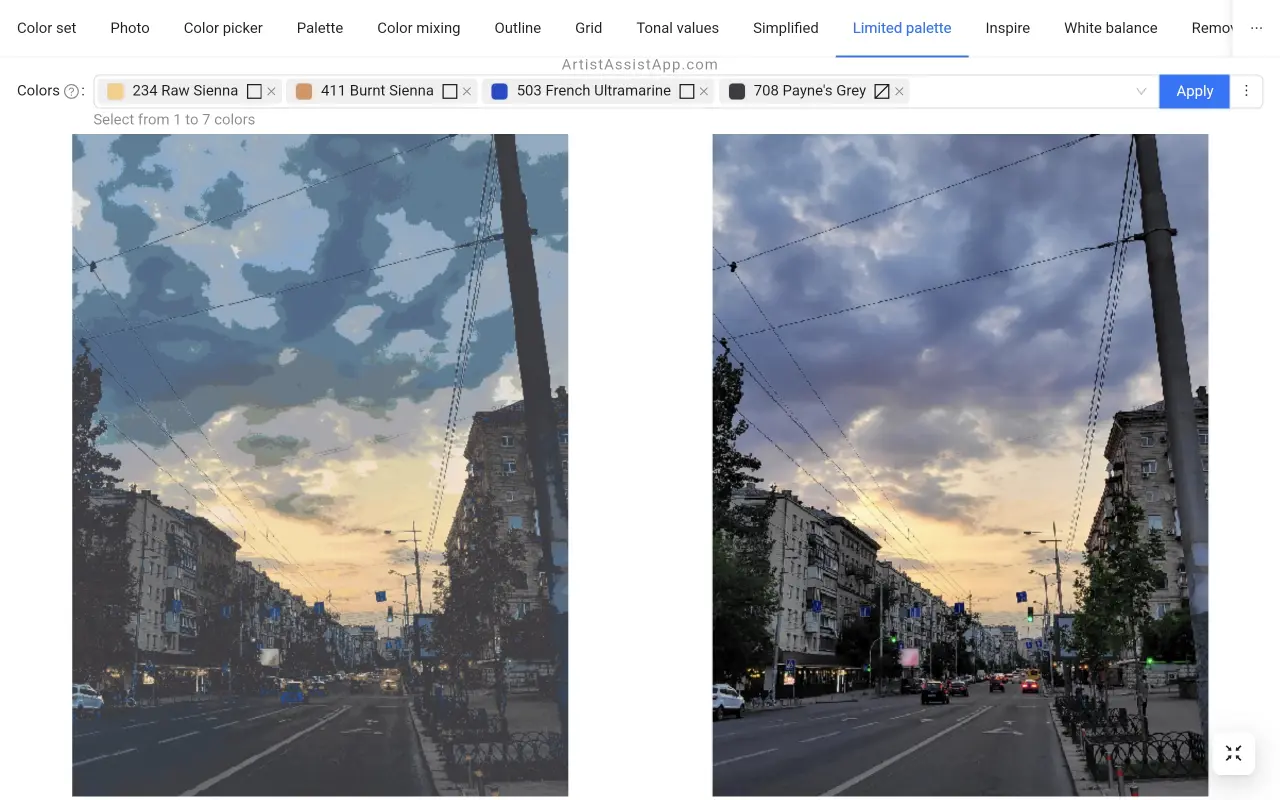Expand the colors selection dropdown arrow

tap(1141, 91)
